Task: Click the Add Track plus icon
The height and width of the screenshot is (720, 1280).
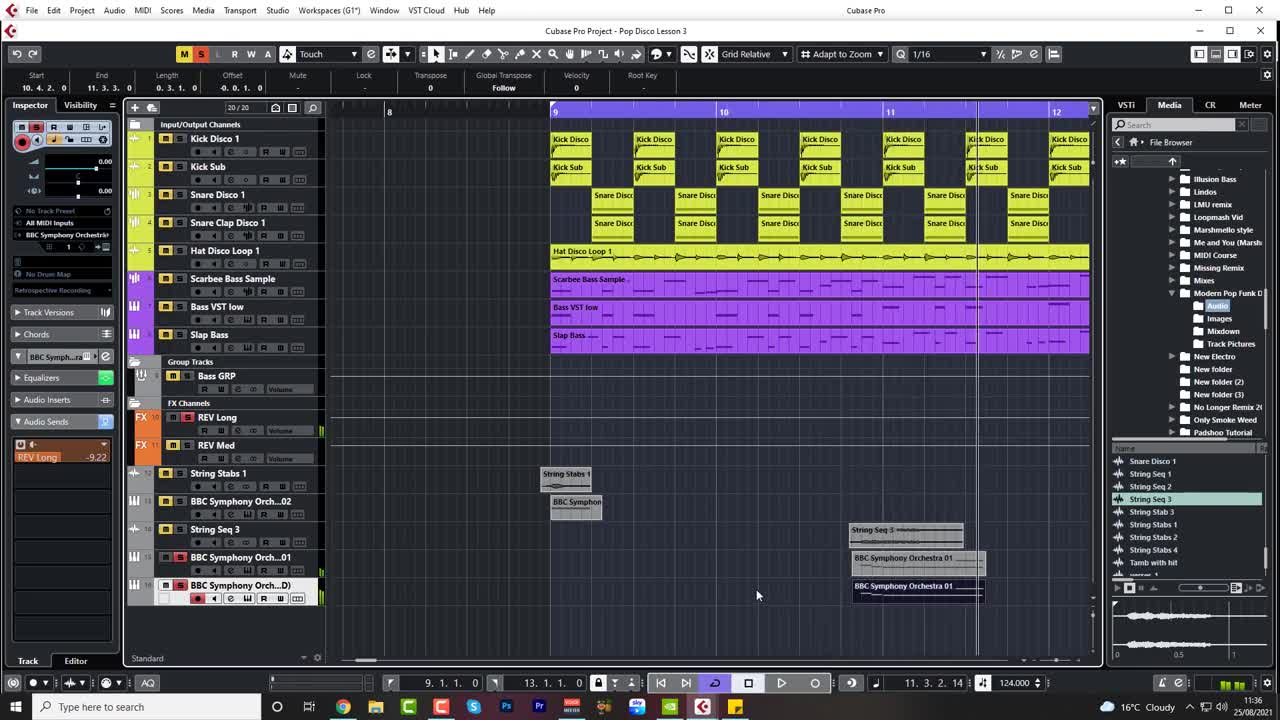Action: point(134,107)
